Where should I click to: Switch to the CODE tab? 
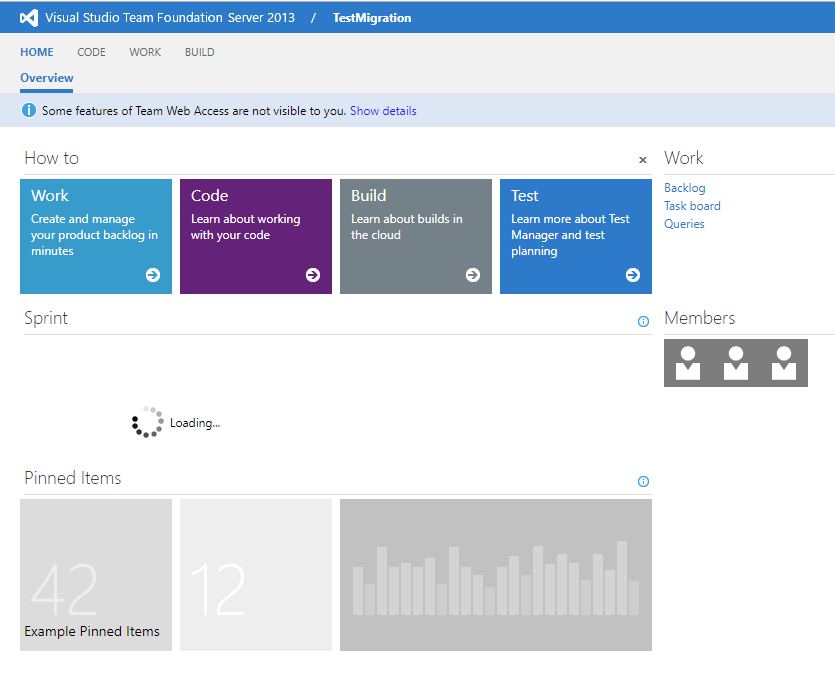(x=91, y=52)
